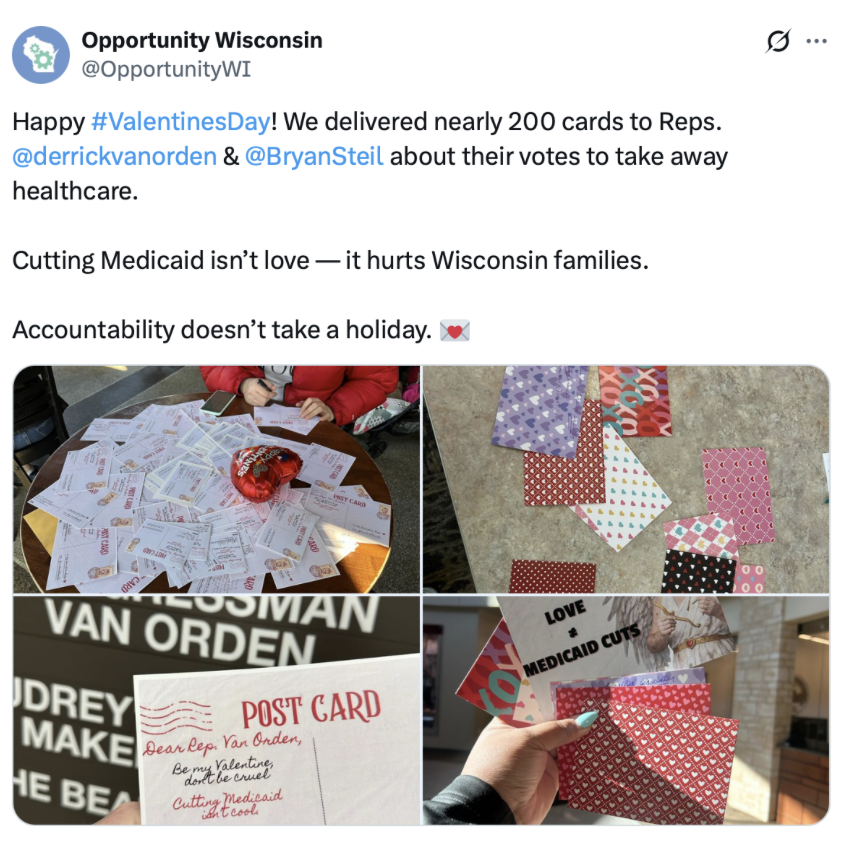Click the @OpportunityWI handle
This screenshot has height=852, width=852.
pyautogui.click(x=166, y=69)
